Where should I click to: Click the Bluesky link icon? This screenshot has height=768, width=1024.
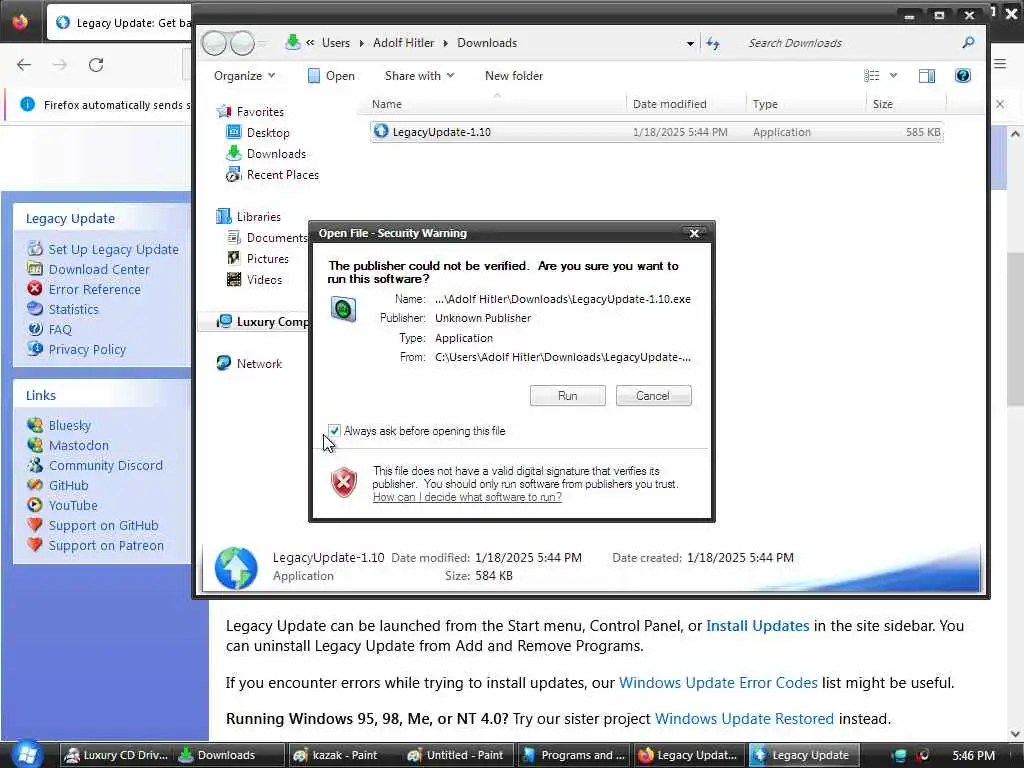click(35, 425)
